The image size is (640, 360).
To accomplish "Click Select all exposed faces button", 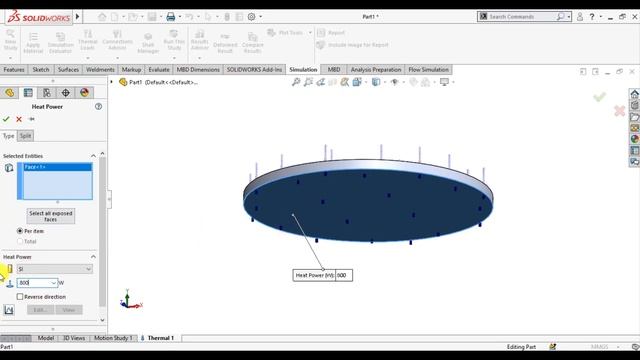I will (x=51, y=216).
